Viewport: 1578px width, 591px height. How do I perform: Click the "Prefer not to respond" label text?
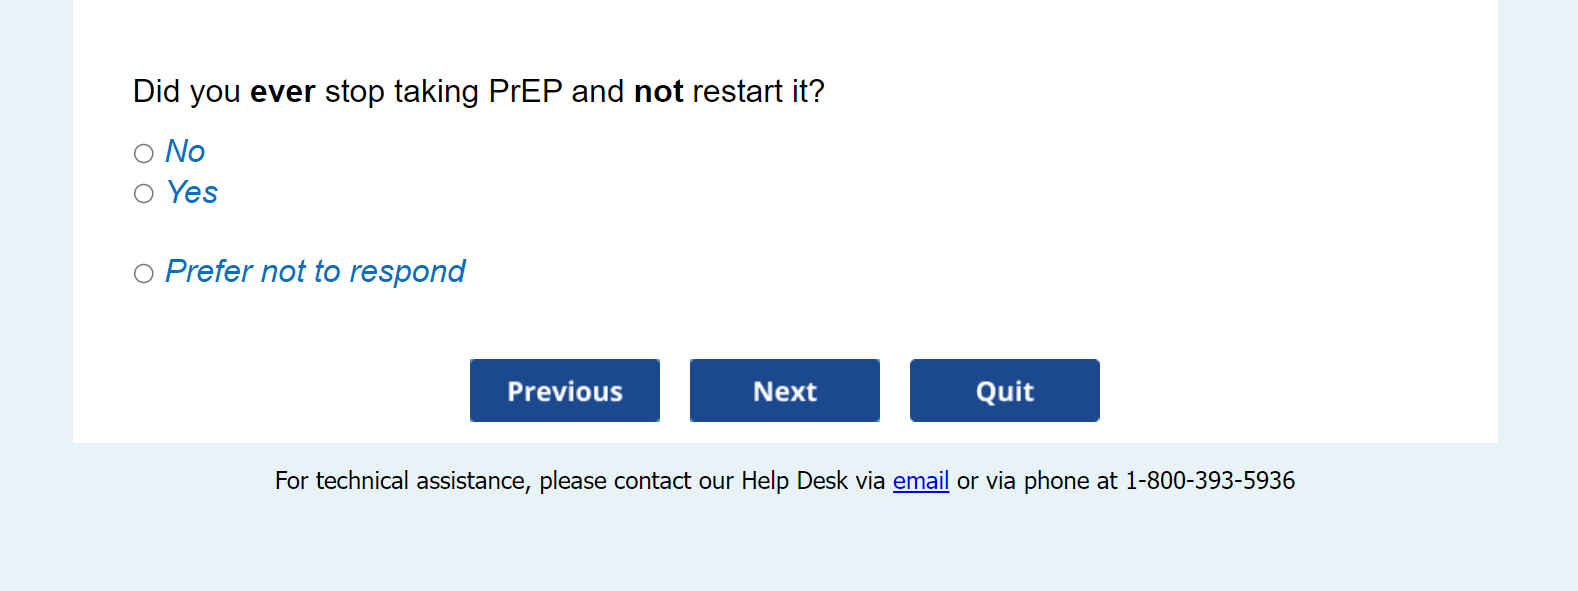click(315, 272)
